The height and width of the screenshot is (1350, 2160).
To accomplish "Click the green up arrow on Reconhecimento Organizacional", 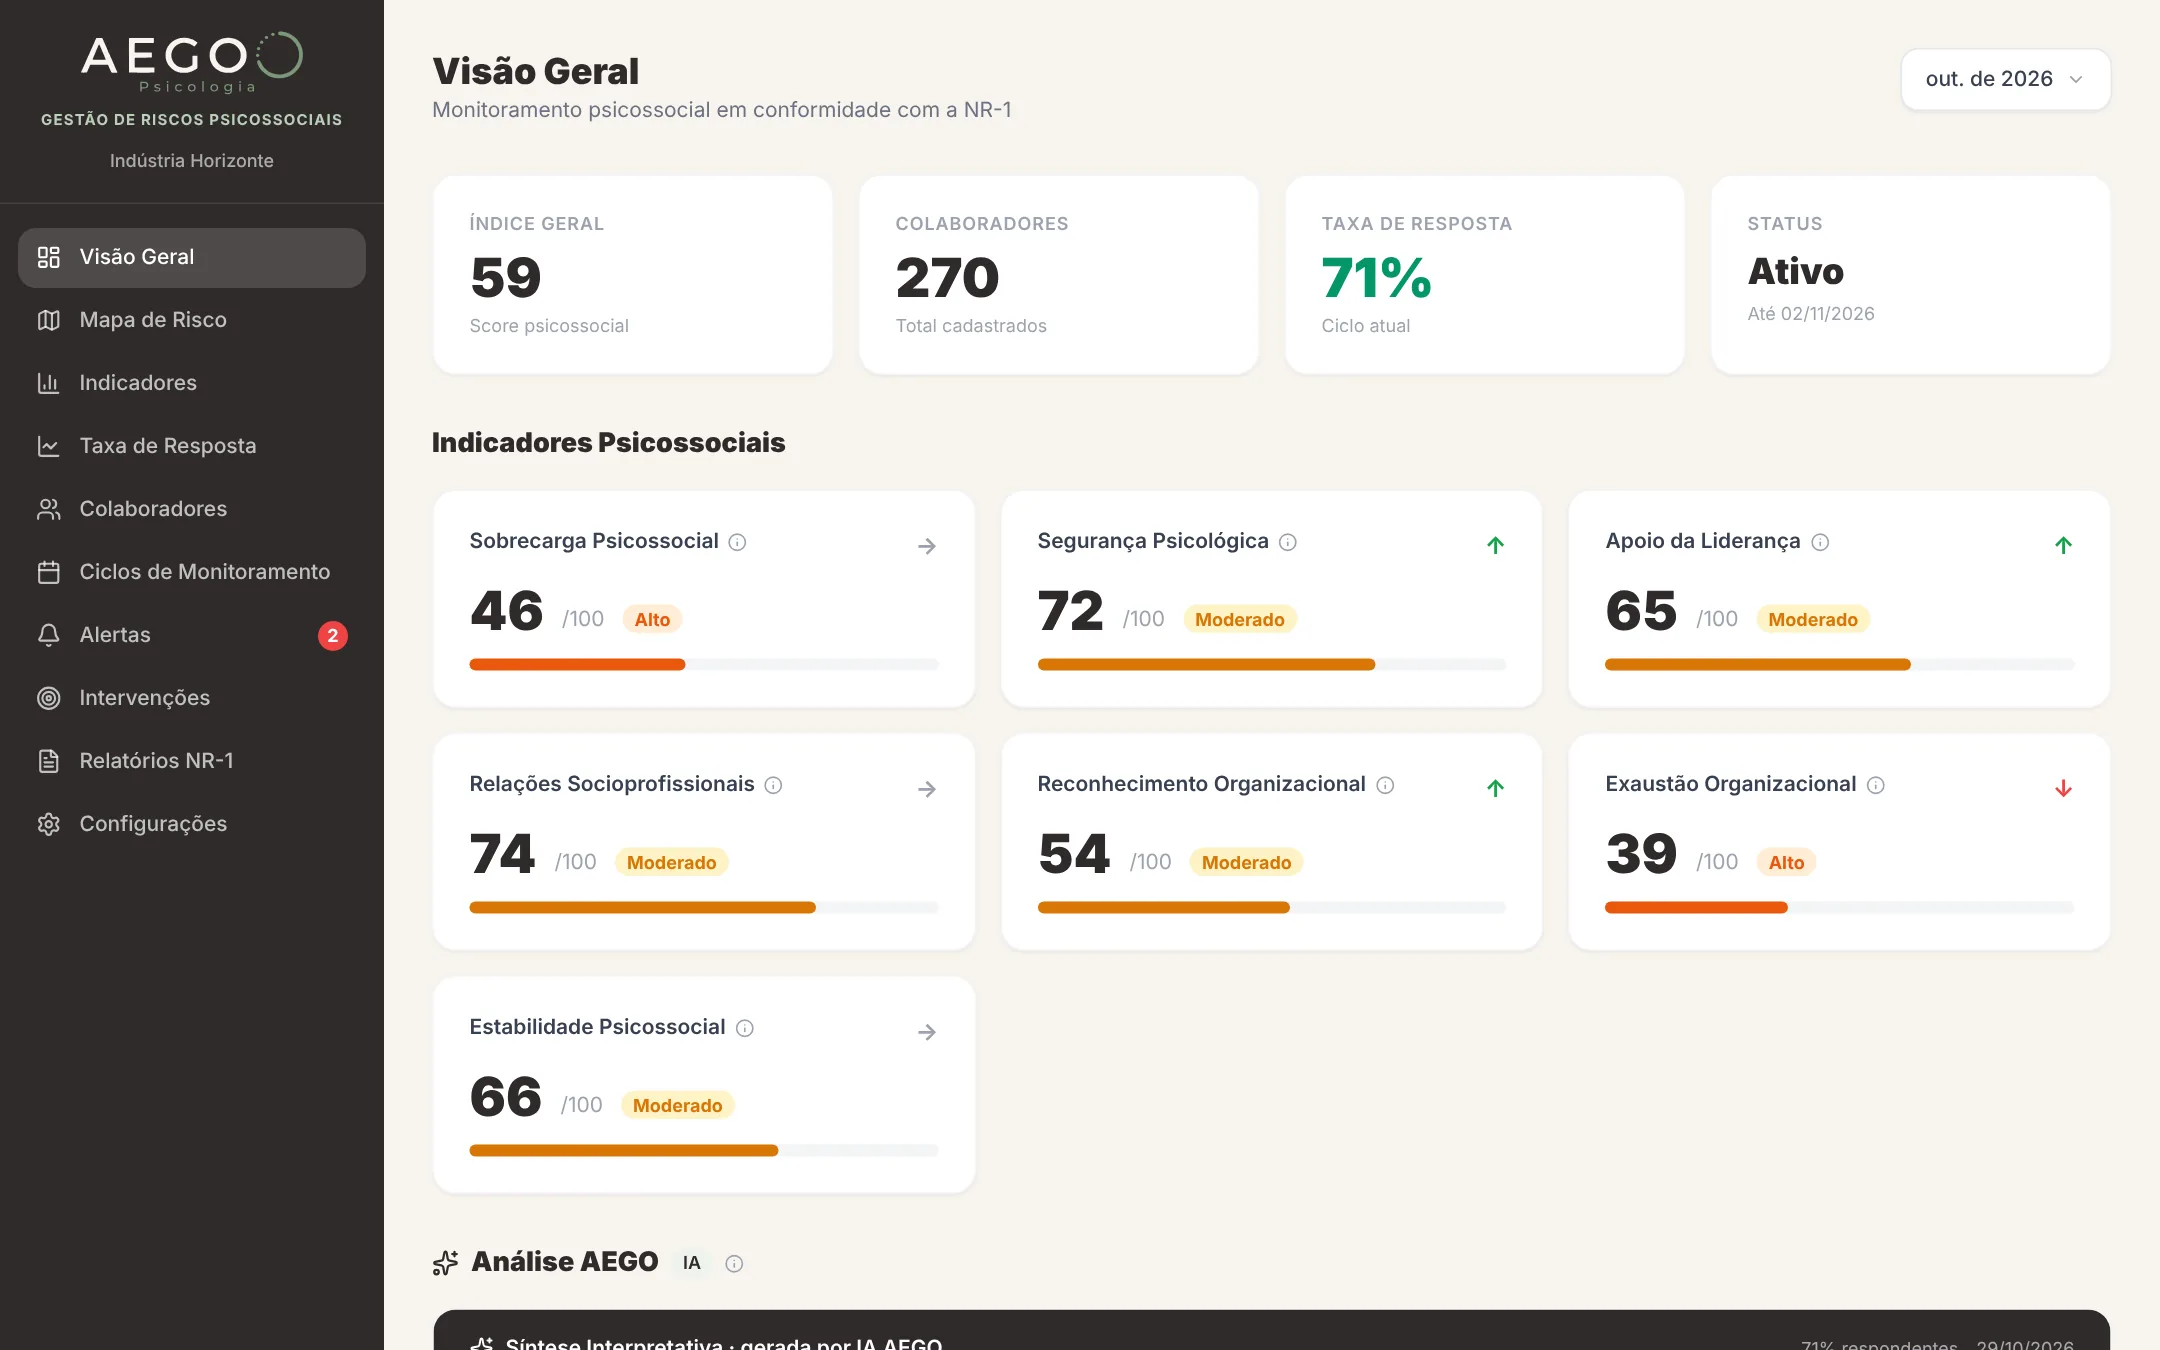I will (1495, 789).
